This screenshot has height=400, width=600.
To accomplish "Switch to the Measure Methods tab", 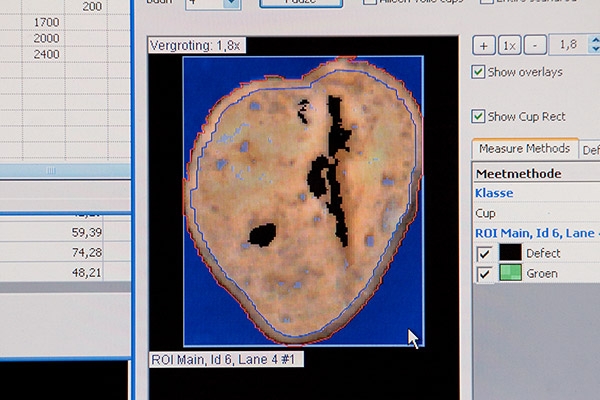I will (523, 149).
